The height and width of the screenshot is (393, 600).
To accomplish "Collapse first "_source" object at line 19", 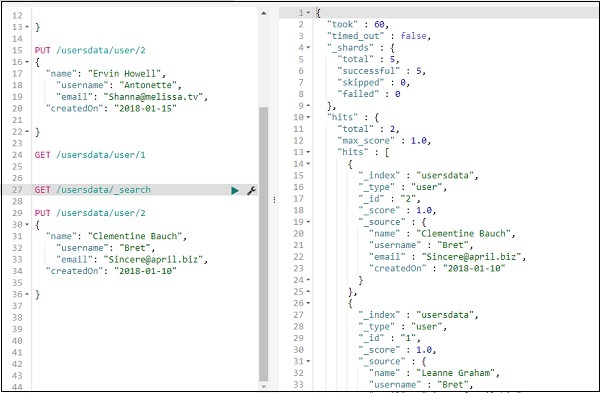I will [x=308, y=222].
